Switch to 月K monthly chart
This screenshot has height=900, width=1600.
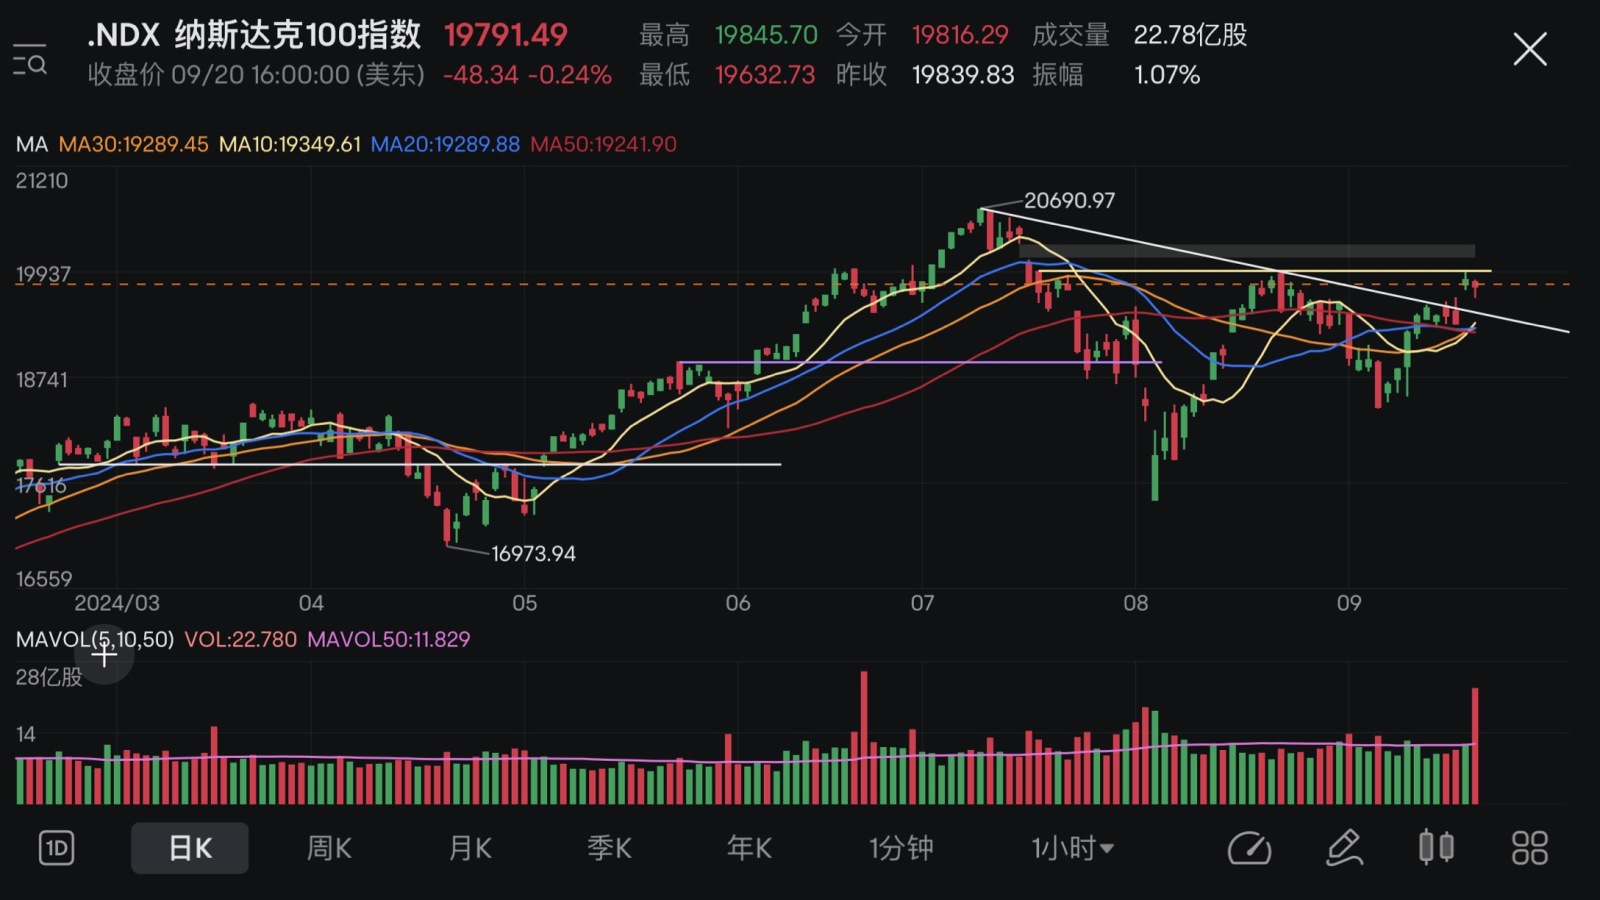(470, 849)
